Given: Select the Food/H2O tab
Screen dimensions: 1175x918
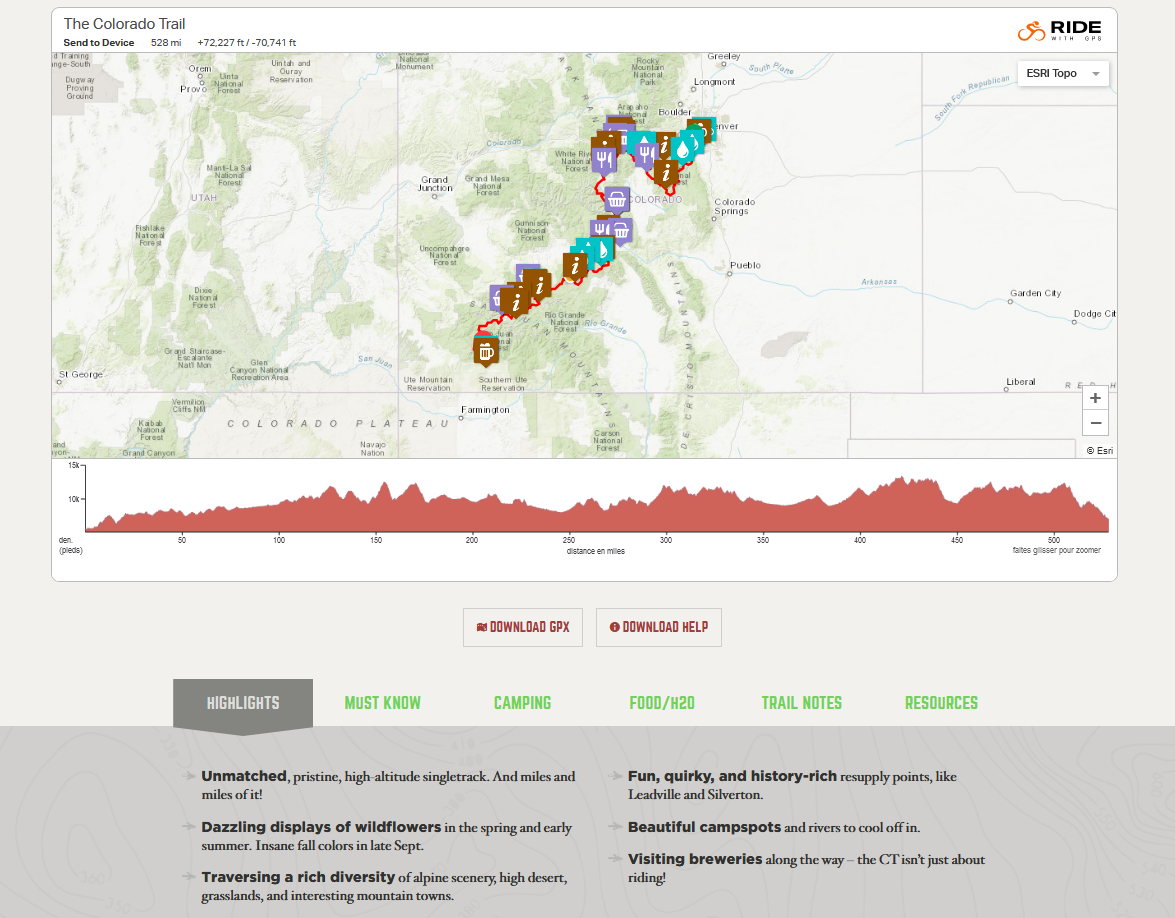Looking at the screenshot, I should (661, 703).
